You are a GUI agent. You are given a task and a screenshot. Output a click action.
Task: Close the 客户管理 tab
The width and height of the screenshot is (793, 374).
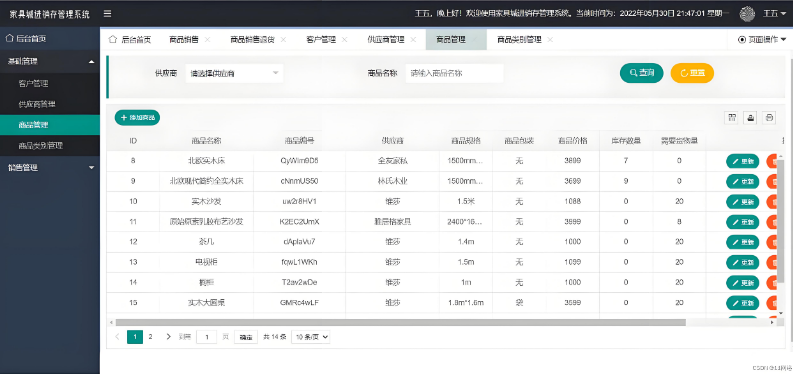tap(344, 39)
